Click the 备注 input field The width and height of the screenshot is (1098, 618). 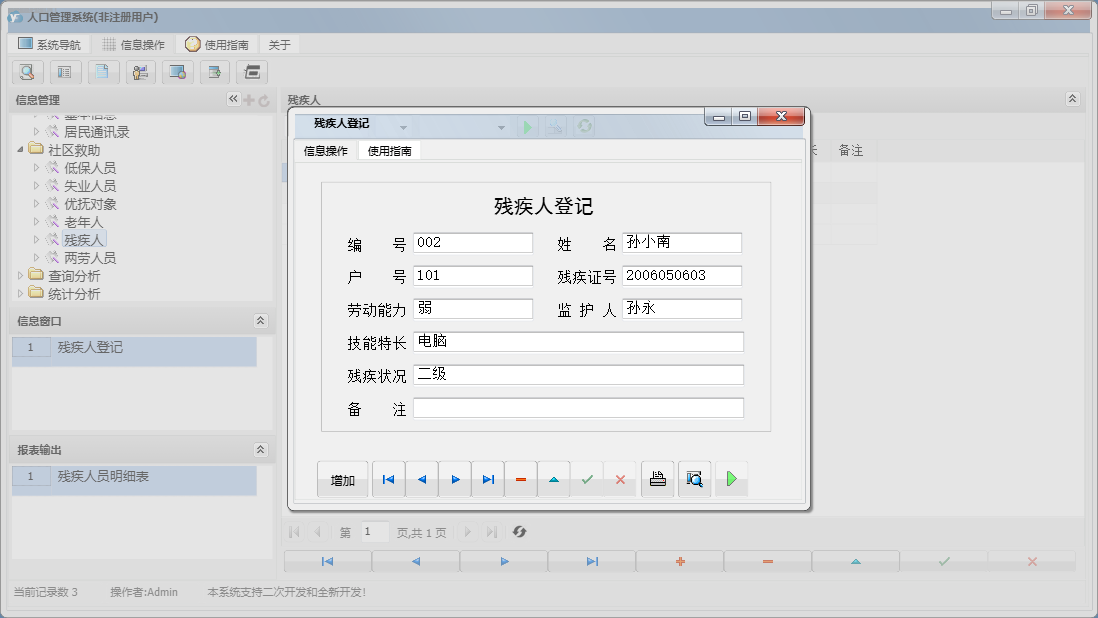point(578,408)
